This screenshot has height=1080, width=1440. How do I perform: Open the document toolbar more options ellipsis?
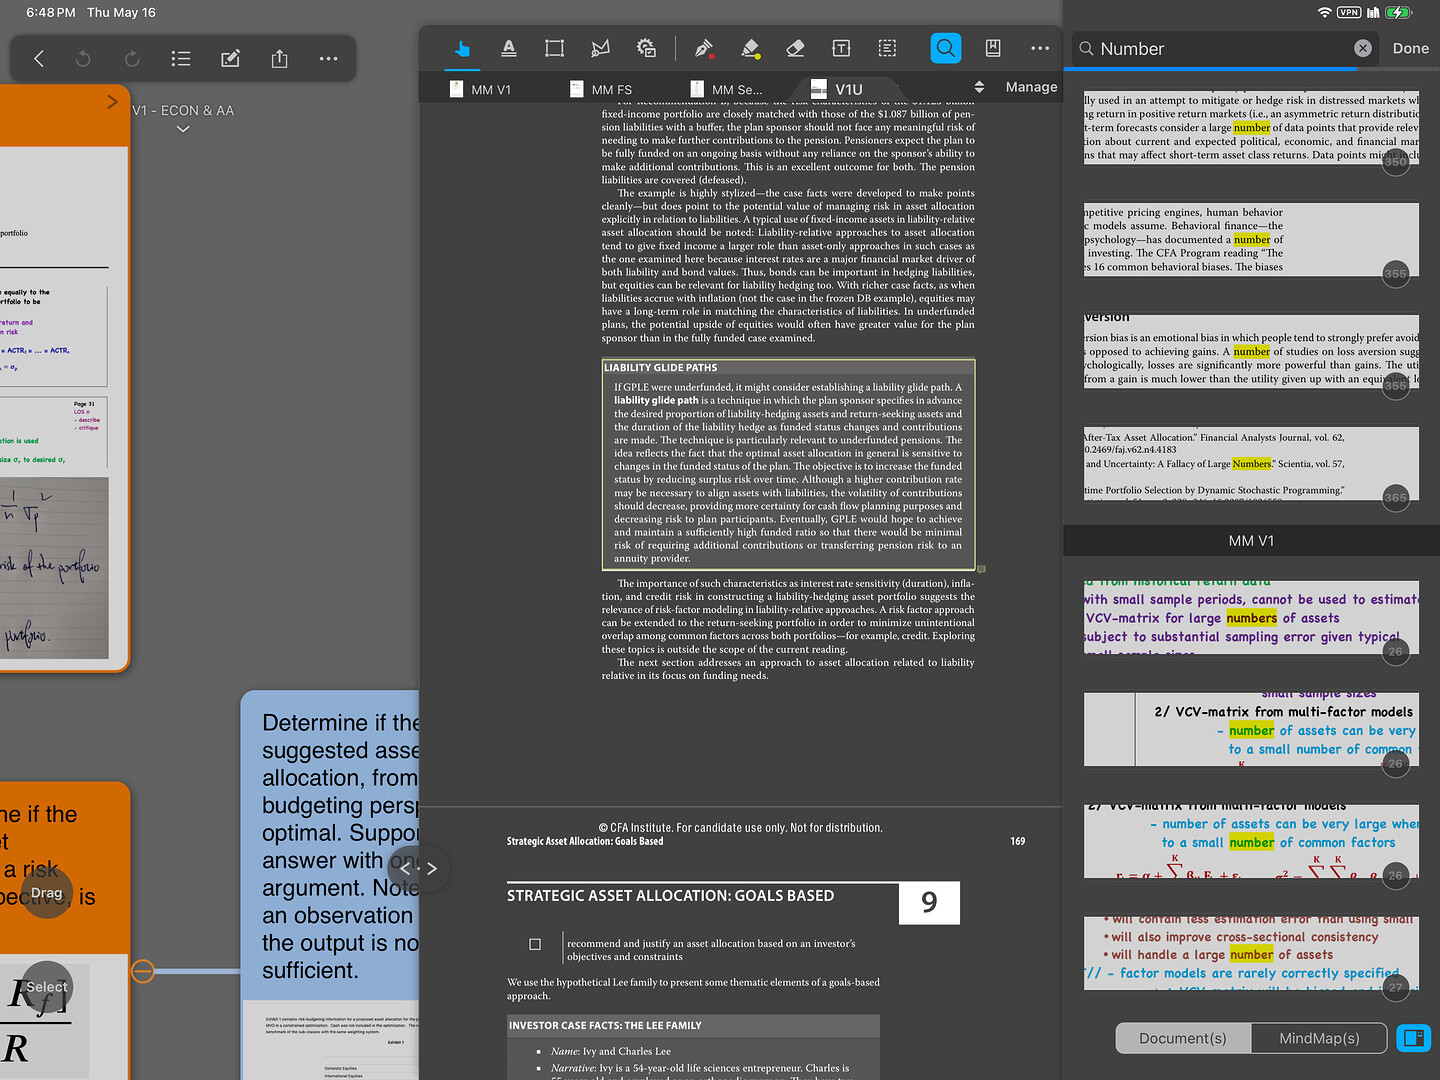pyautogui.click(x=1040, y=48)
